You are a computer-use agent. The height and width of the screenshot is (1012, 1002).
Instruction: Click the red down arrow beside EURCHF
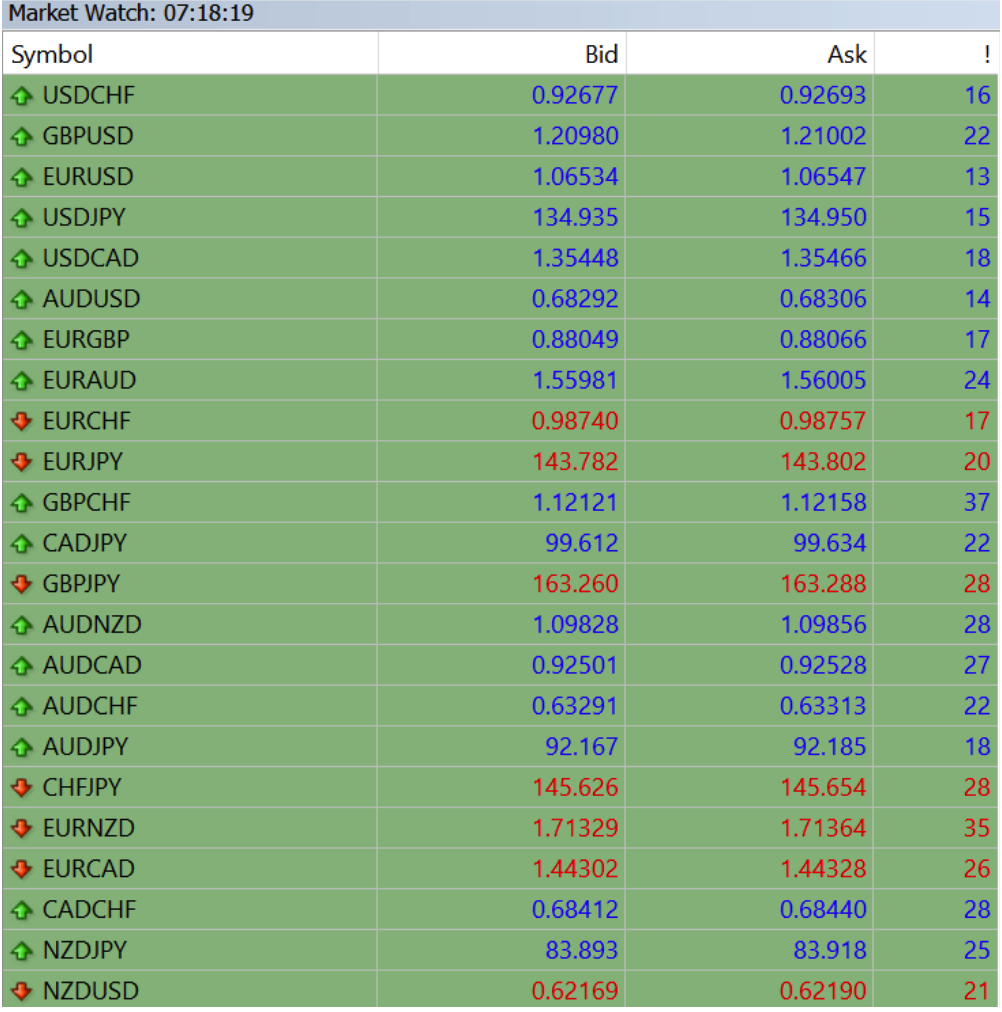pos(22,421)
